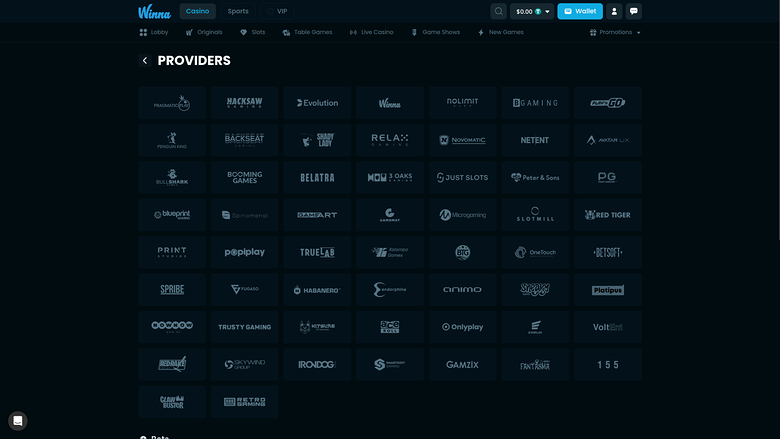Select the Play'n GO provider tile
Viewport: 780px width, 439px height.
coord(608,103)
